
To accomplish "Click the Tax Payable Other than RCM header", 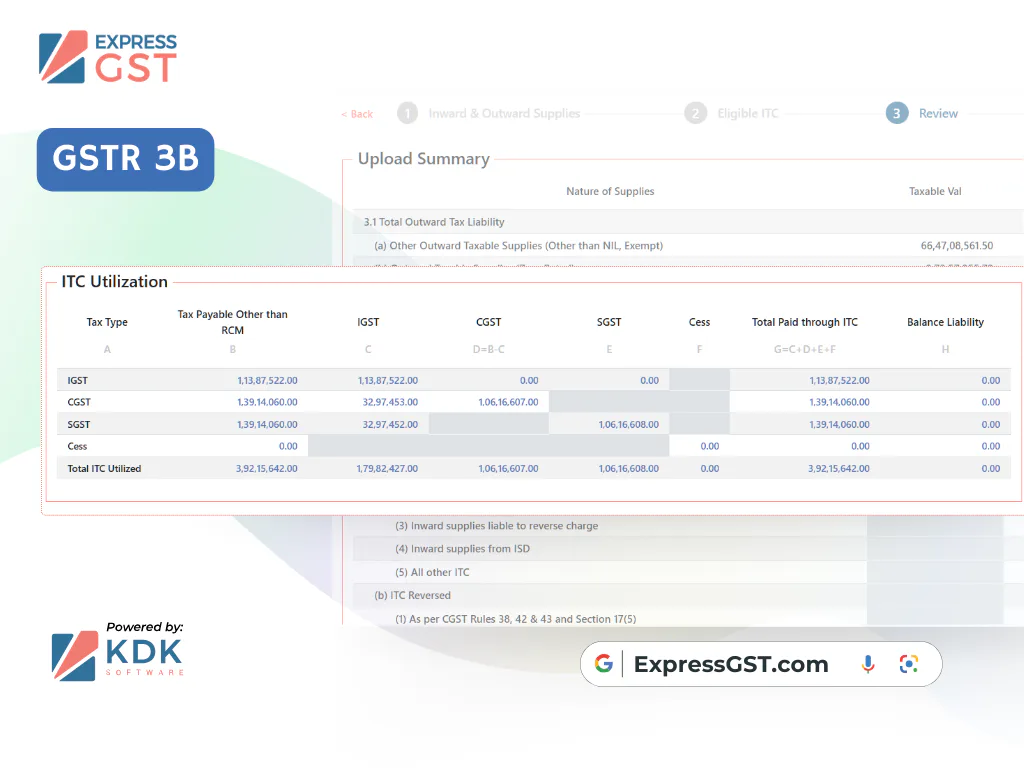I will click(232, 322).
